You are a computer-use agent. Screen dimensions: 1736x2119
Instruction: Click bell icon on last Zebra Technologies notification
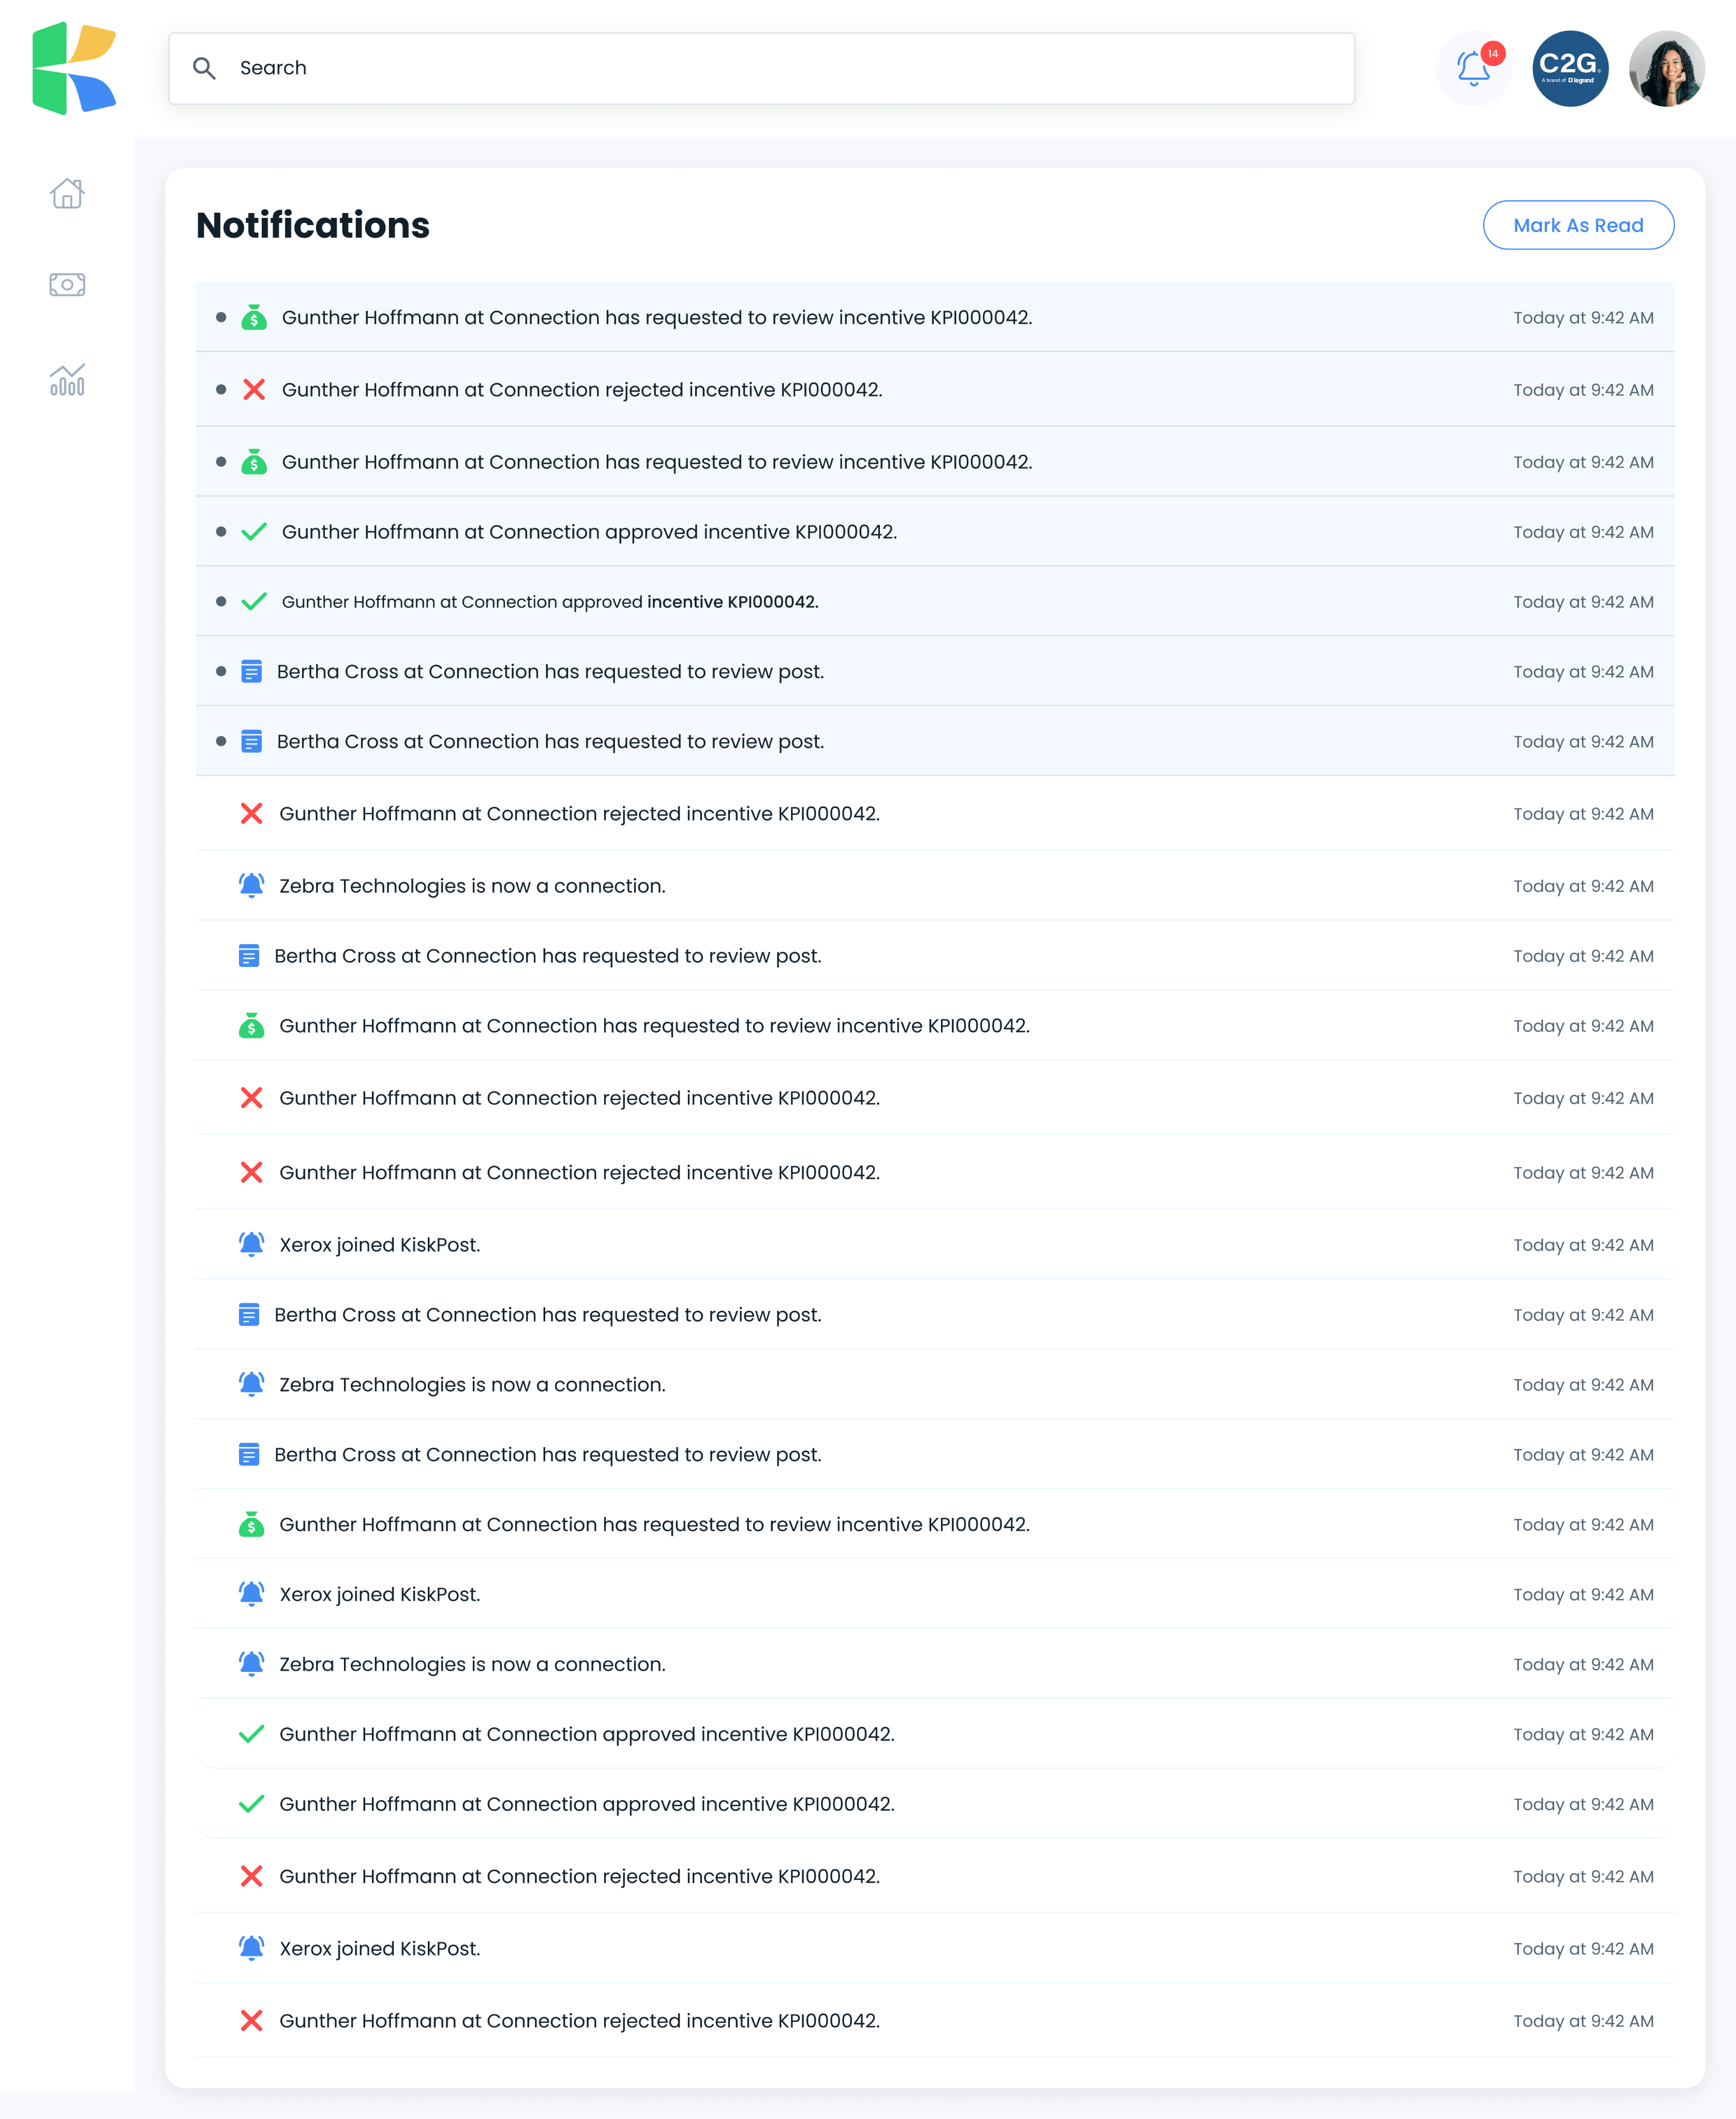pyautogui.click(x=251, y=1663)
